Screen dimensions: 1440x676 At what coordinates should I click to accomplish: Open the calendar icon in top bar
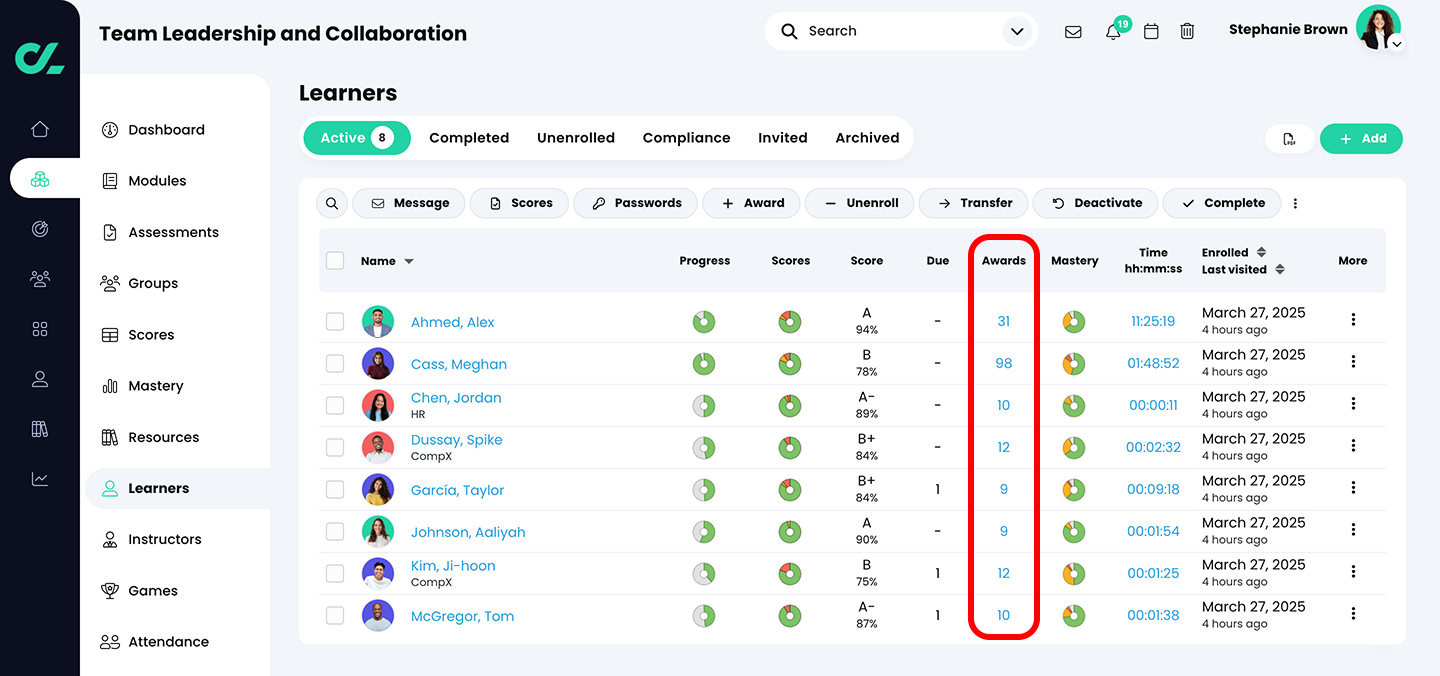tap(1151, 31)
